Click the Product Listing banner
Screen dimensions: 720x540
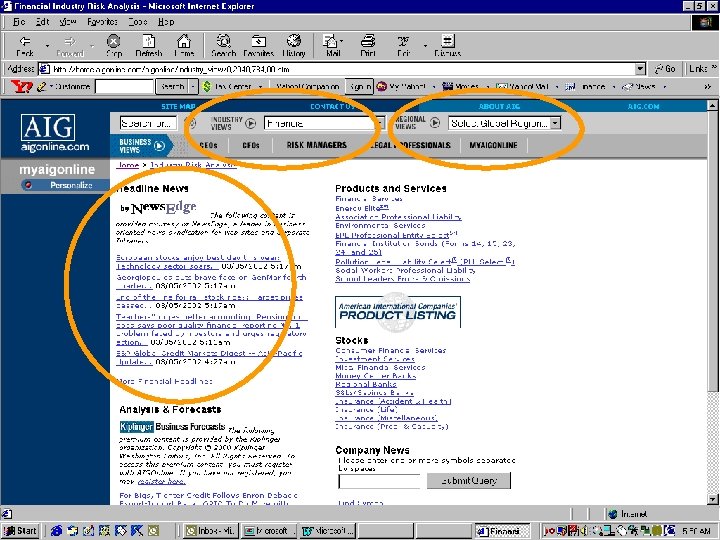point(398,312)
